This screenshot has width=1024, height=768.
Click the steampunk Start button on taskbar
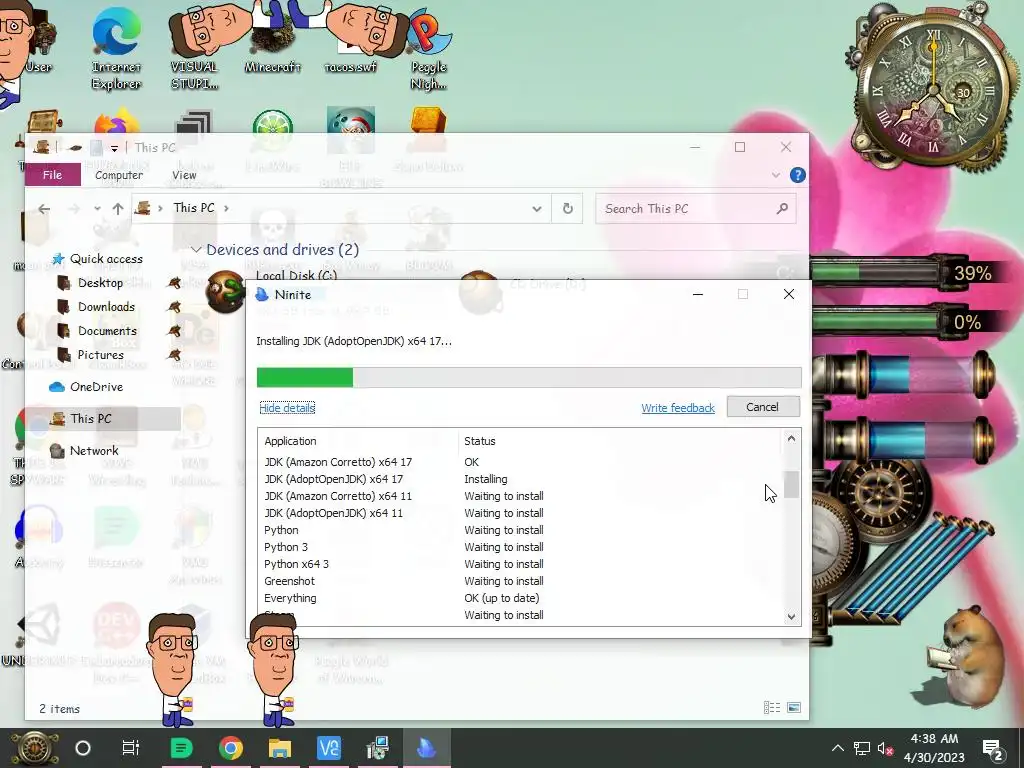tap(35, 748)
